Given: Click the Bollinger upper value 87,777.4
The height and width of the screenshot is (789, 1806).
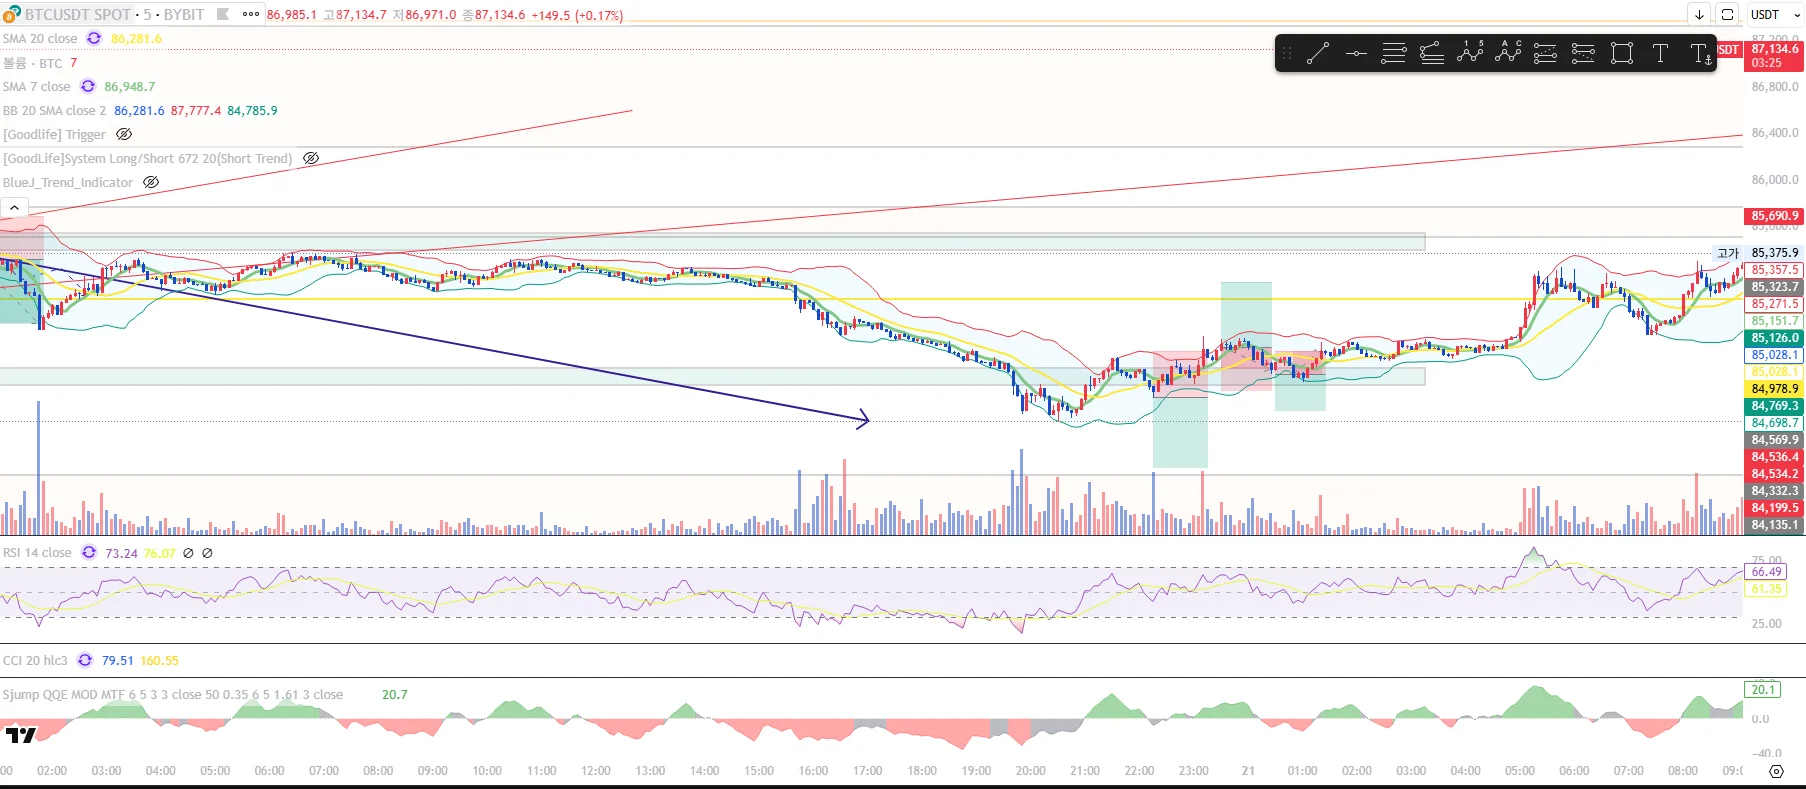Looking at the screenshot, I should click(x=196, y=110).
